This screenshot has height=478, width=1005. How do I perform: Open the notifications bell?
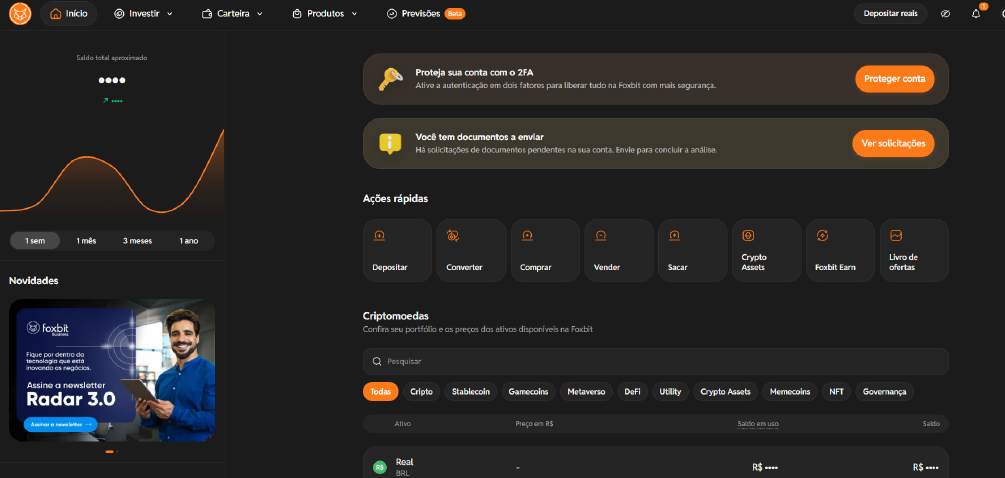[x=976, y=13]
